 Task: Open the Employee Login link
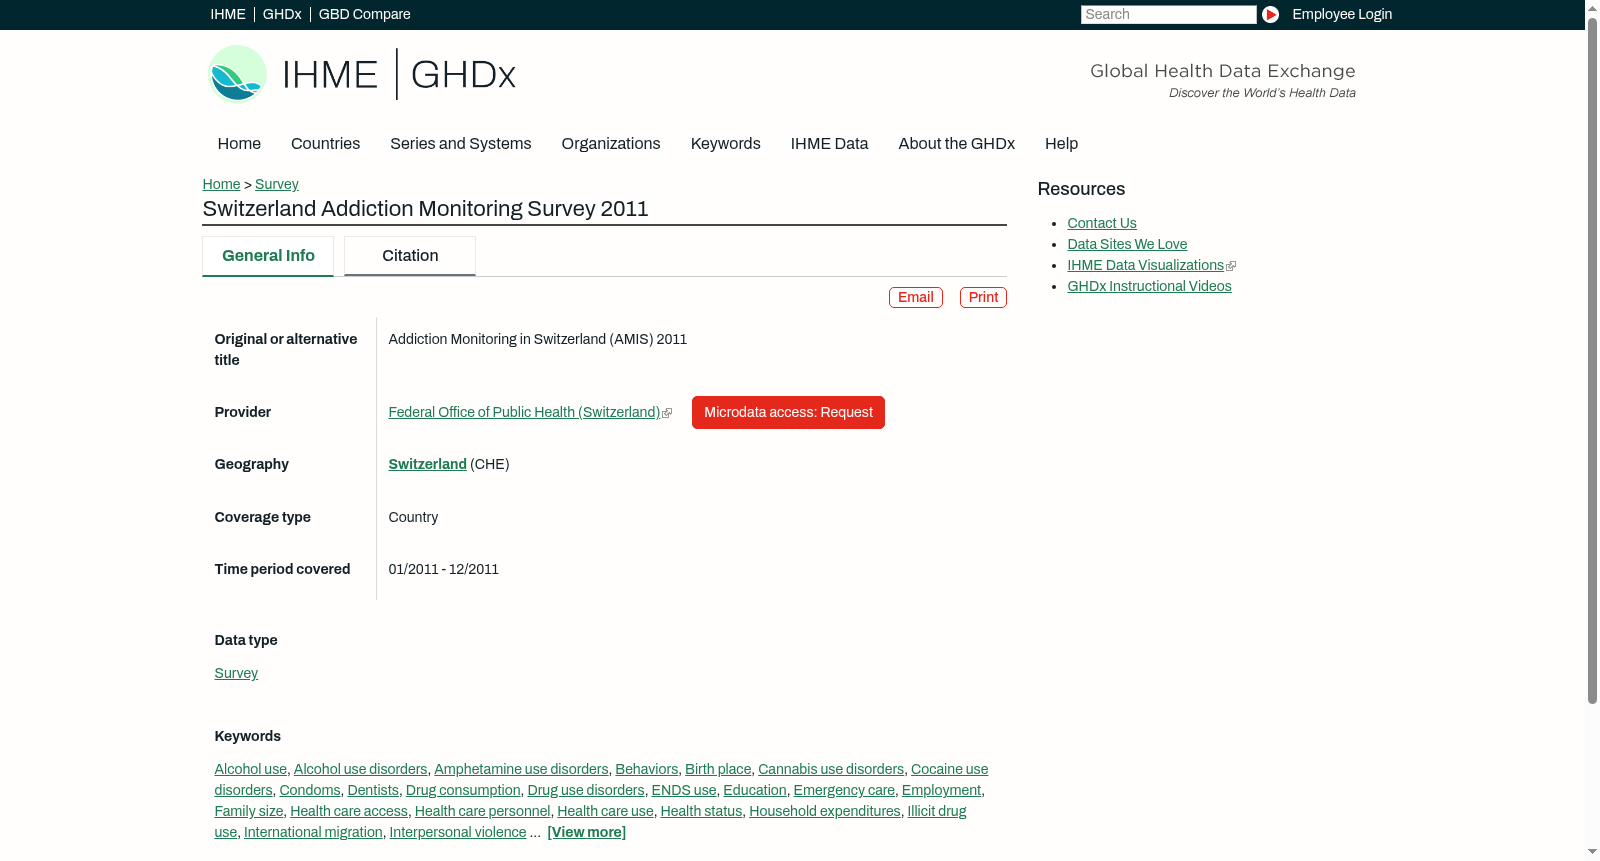coord(1342,14)
